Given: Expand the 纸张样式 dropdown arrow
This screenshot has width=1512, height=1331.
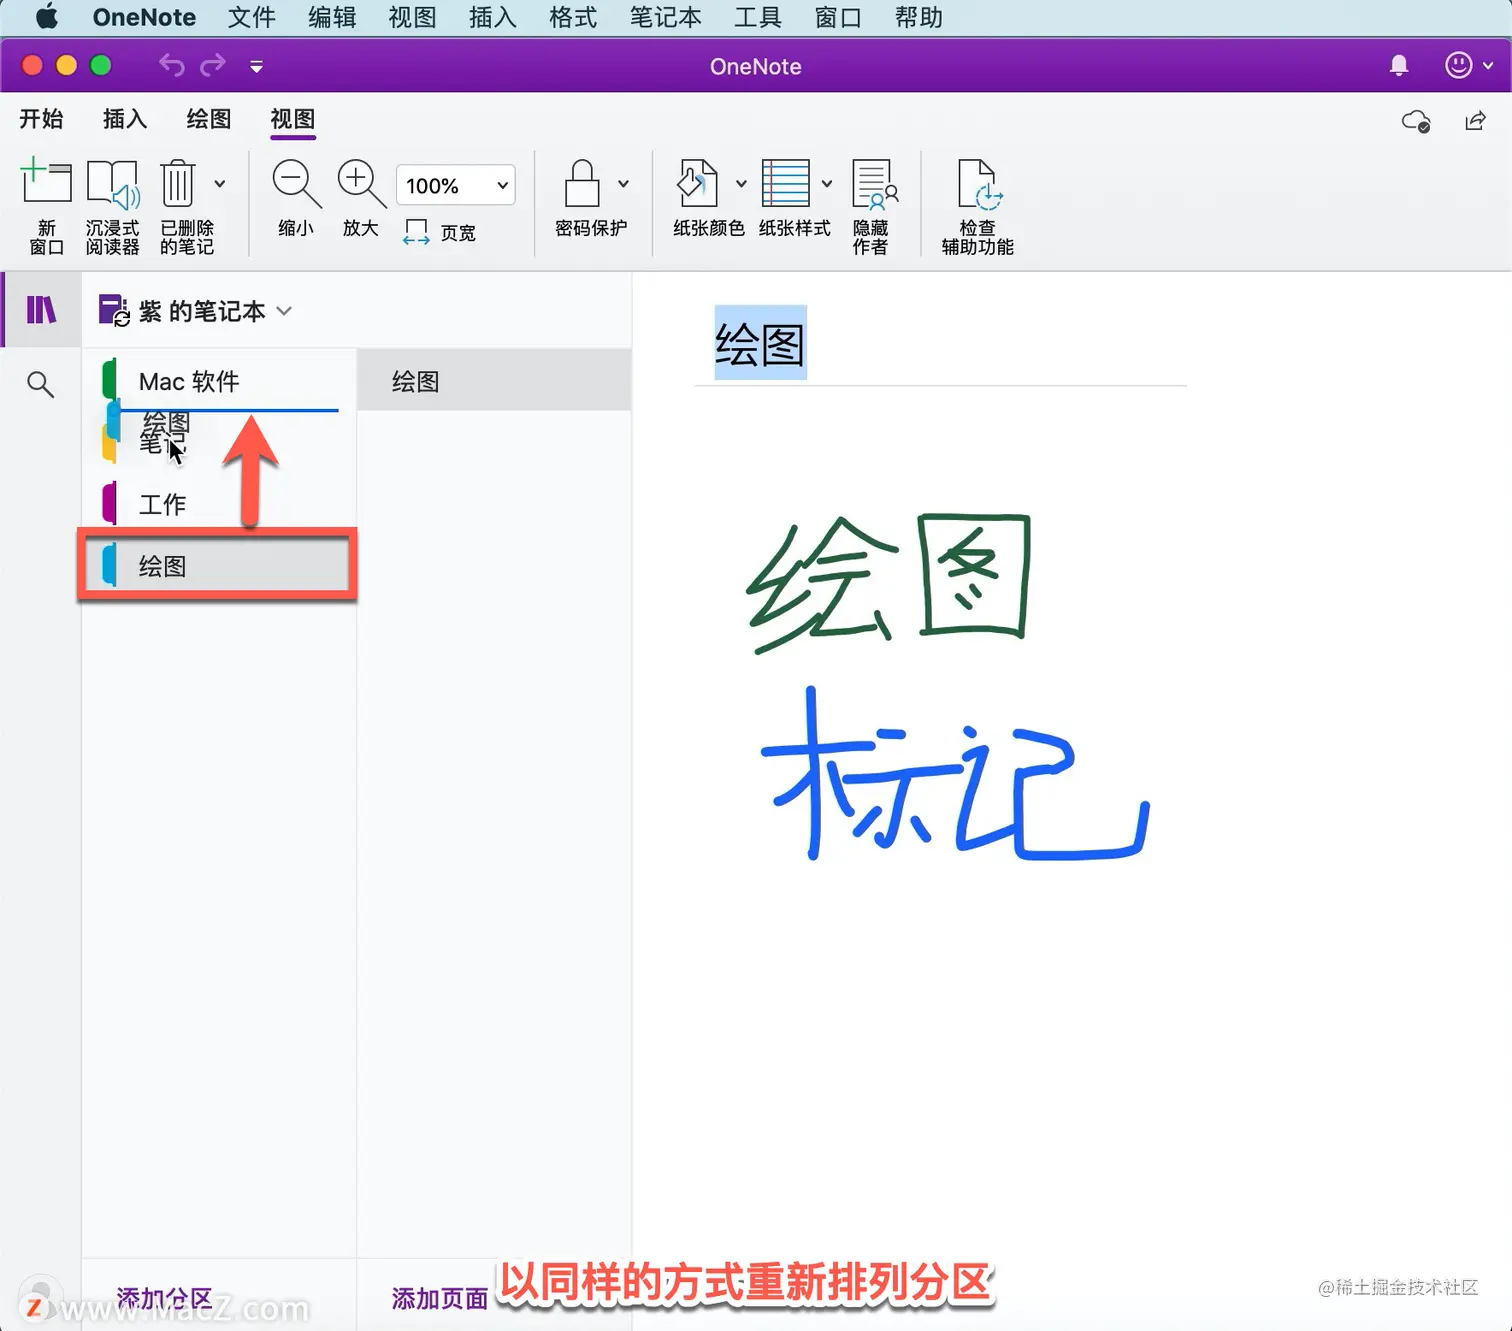Looking at the screenshot, I should coord(827,184).
